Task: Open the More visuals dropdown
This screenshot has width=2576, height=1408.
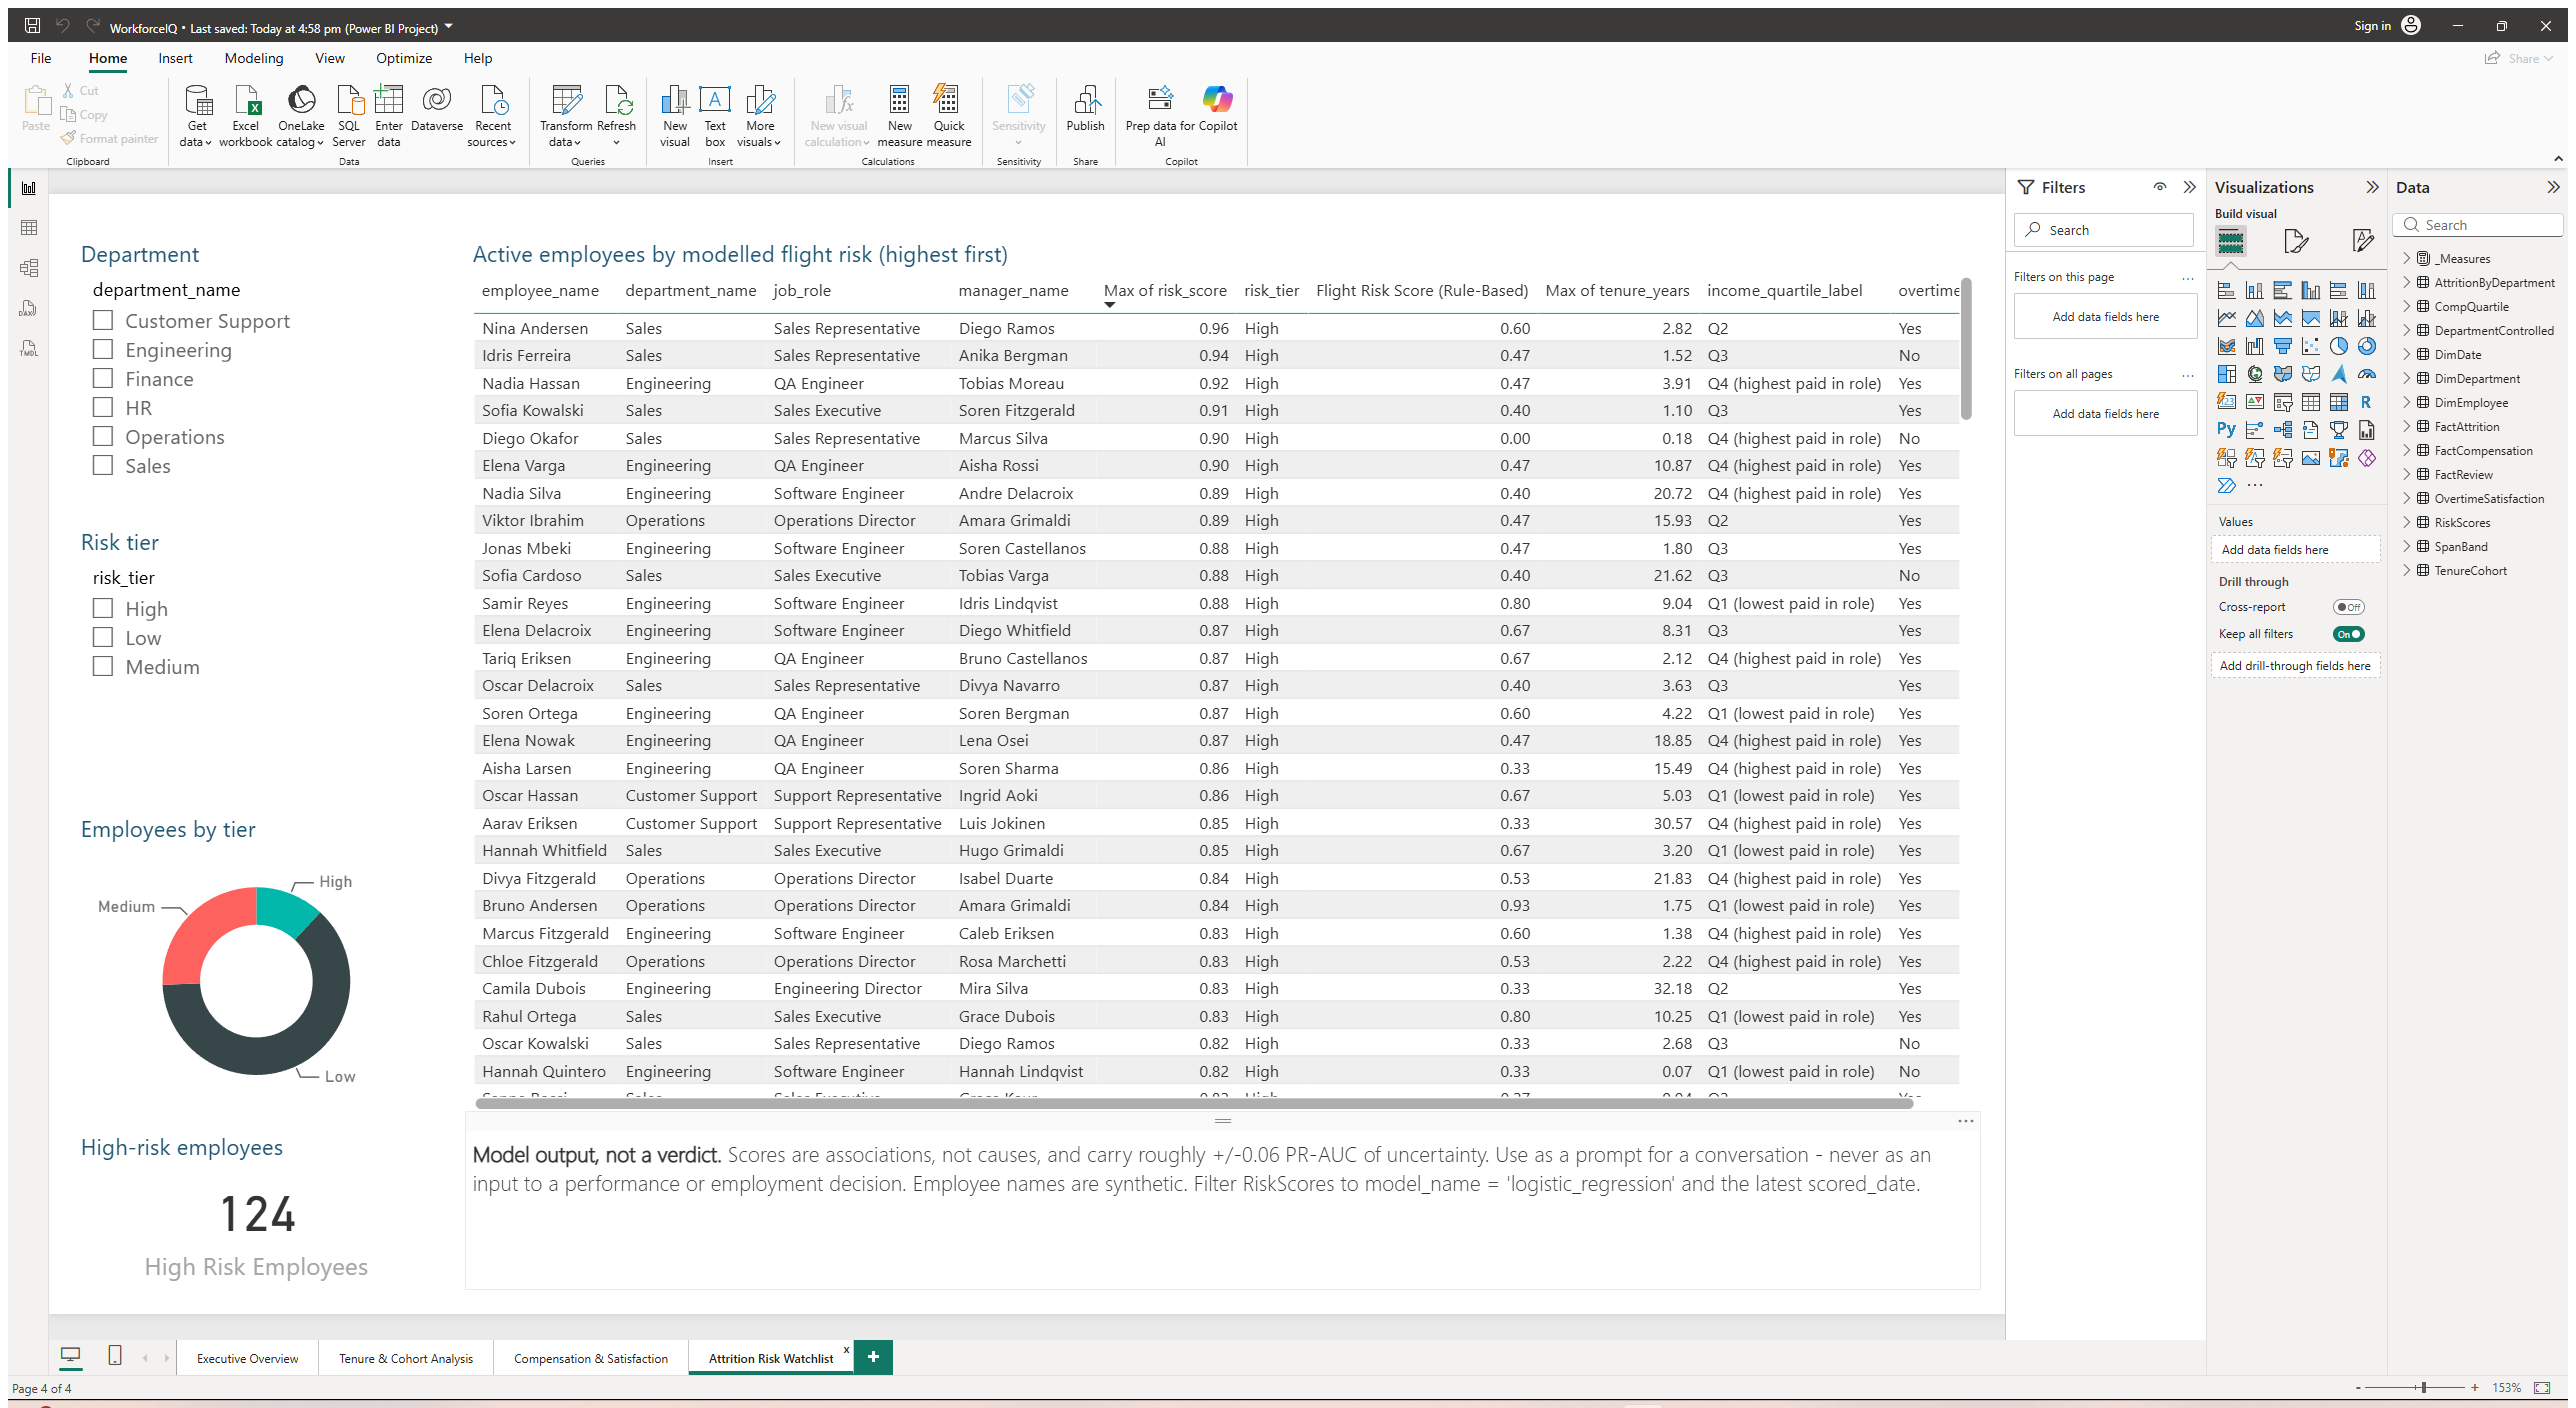Action: click(x=760, y=114)
